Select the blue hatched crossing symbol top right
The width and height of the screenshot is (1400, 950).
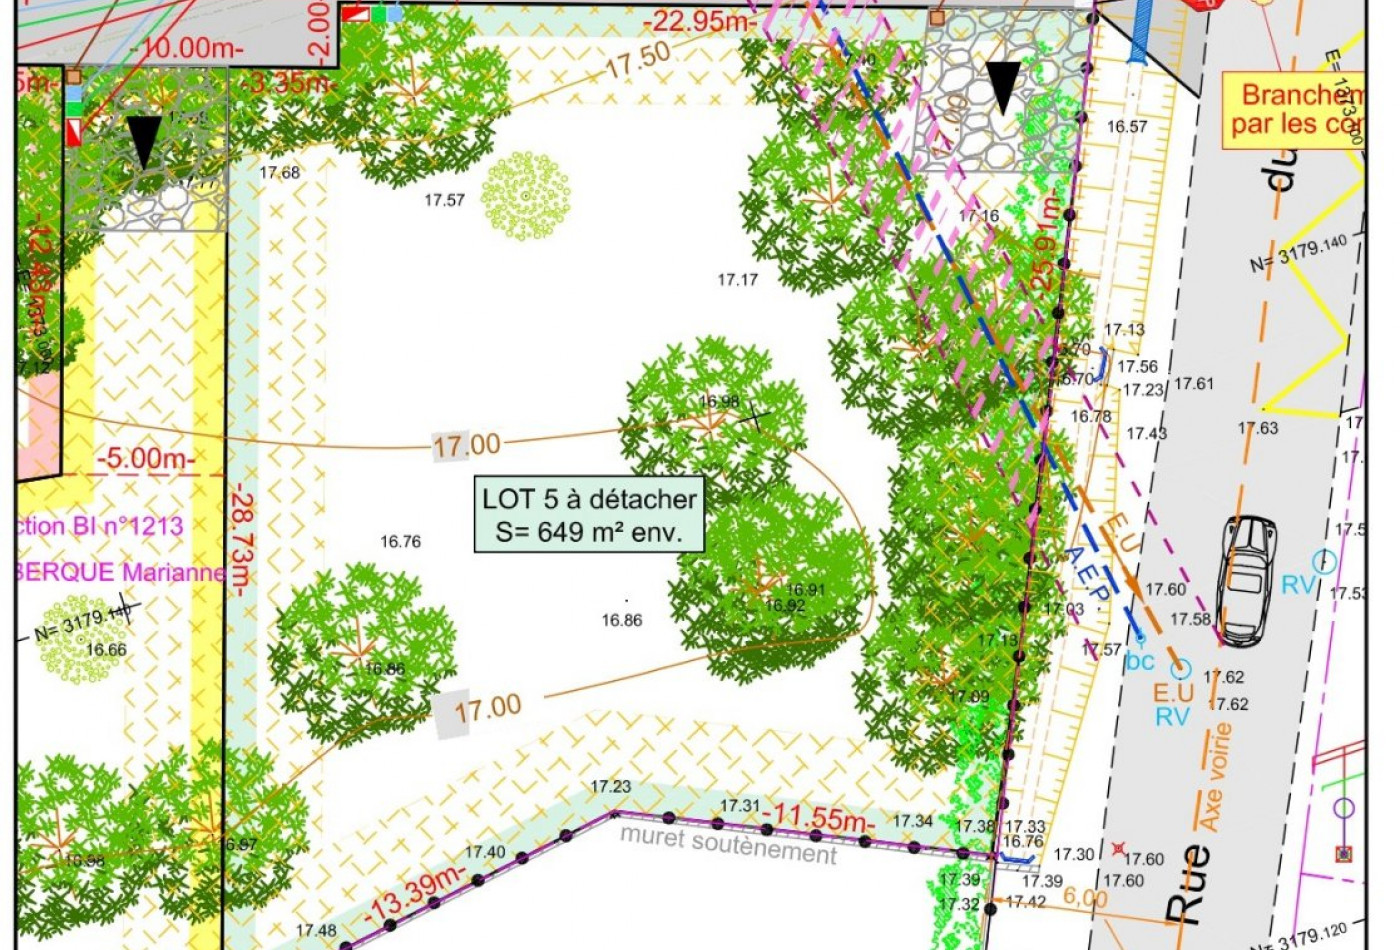1140,30
